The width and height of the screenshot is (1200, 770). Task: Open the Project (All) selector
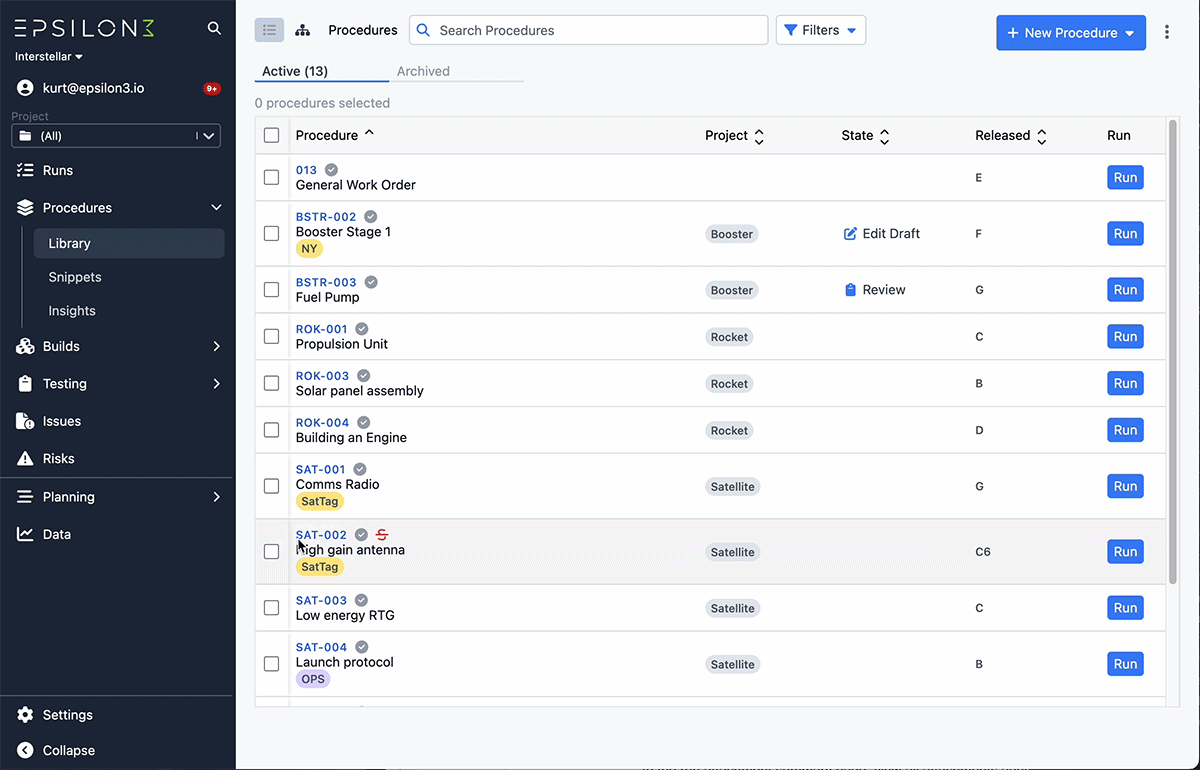[x=116, y=136]
